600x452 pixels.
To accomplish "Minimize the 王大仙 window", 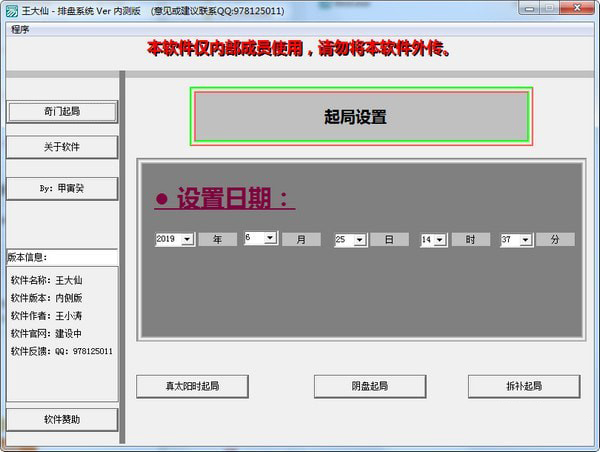I will (530, 8).
